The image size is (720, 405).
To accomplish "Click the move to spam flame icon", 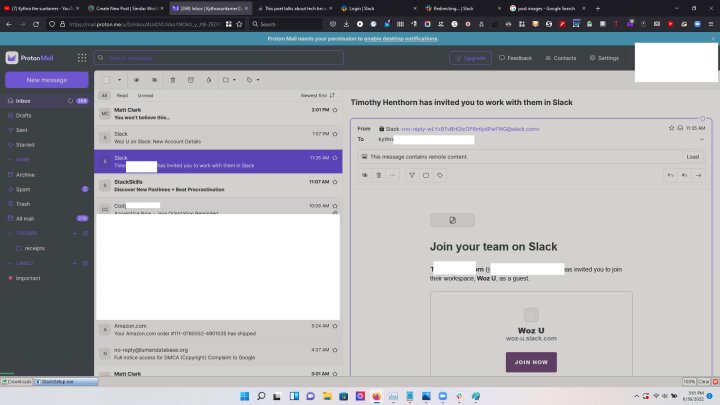I will click(209, 80).
